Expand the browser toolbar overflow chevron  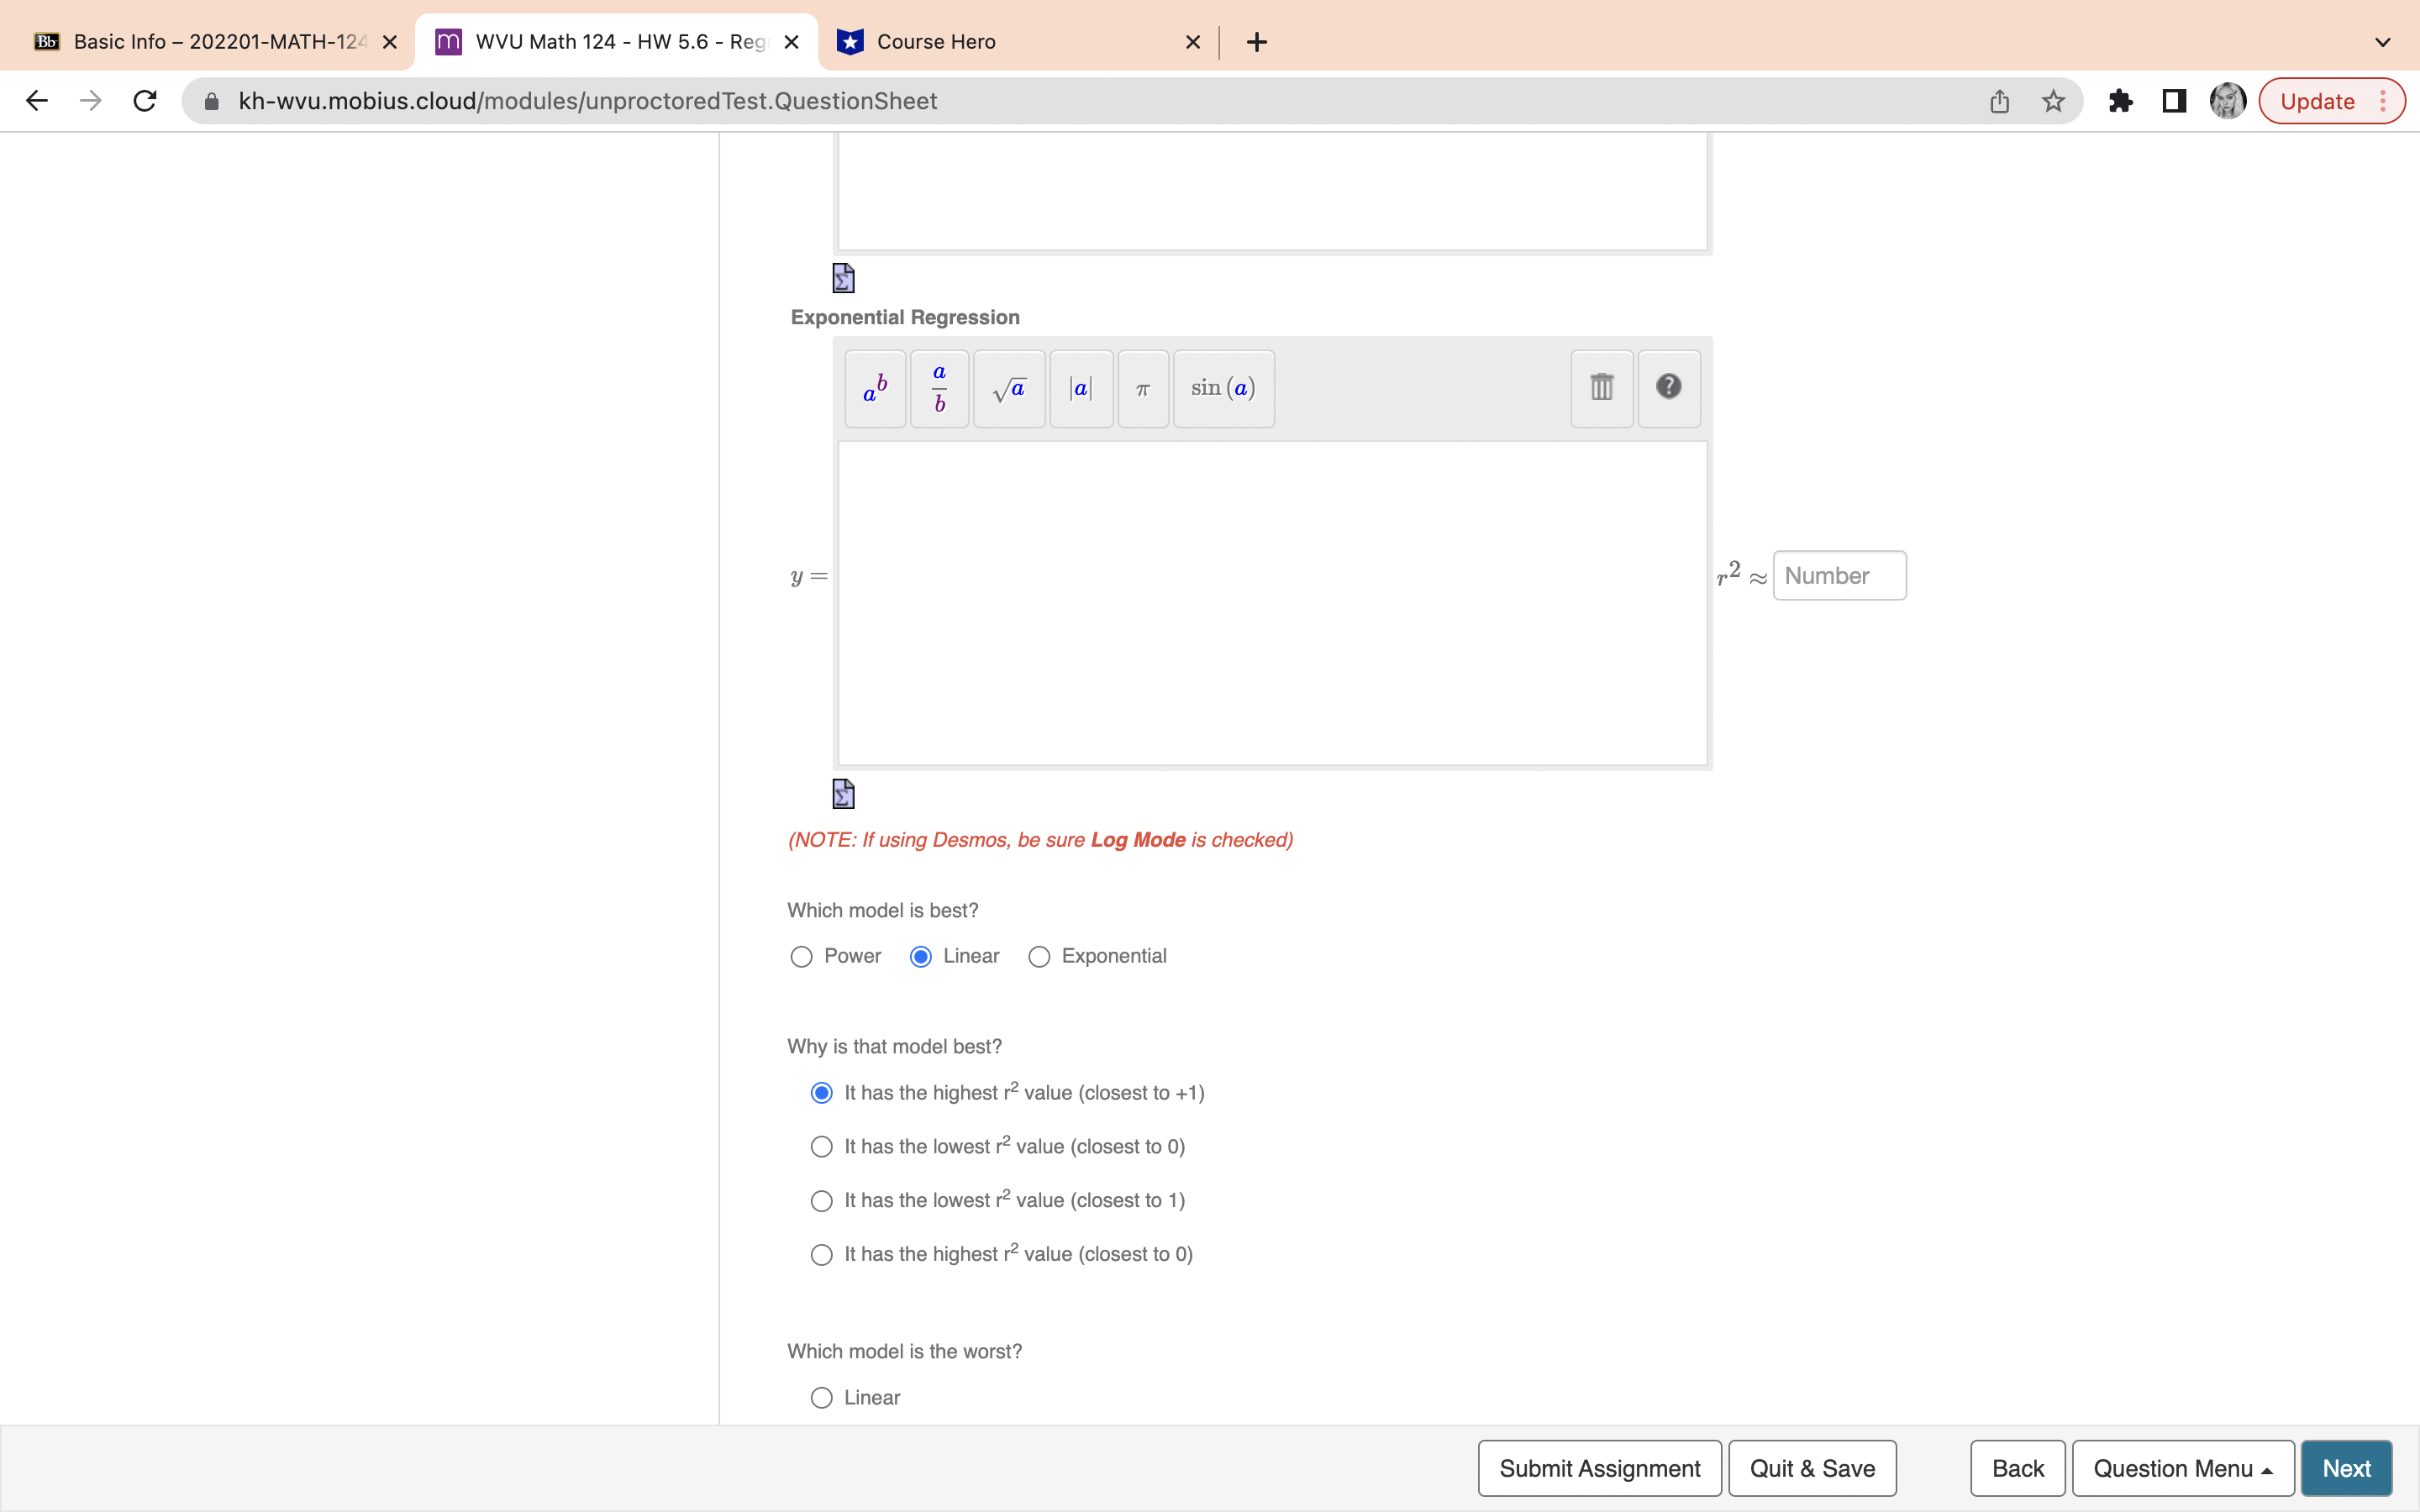click(x=2381, y=41)
